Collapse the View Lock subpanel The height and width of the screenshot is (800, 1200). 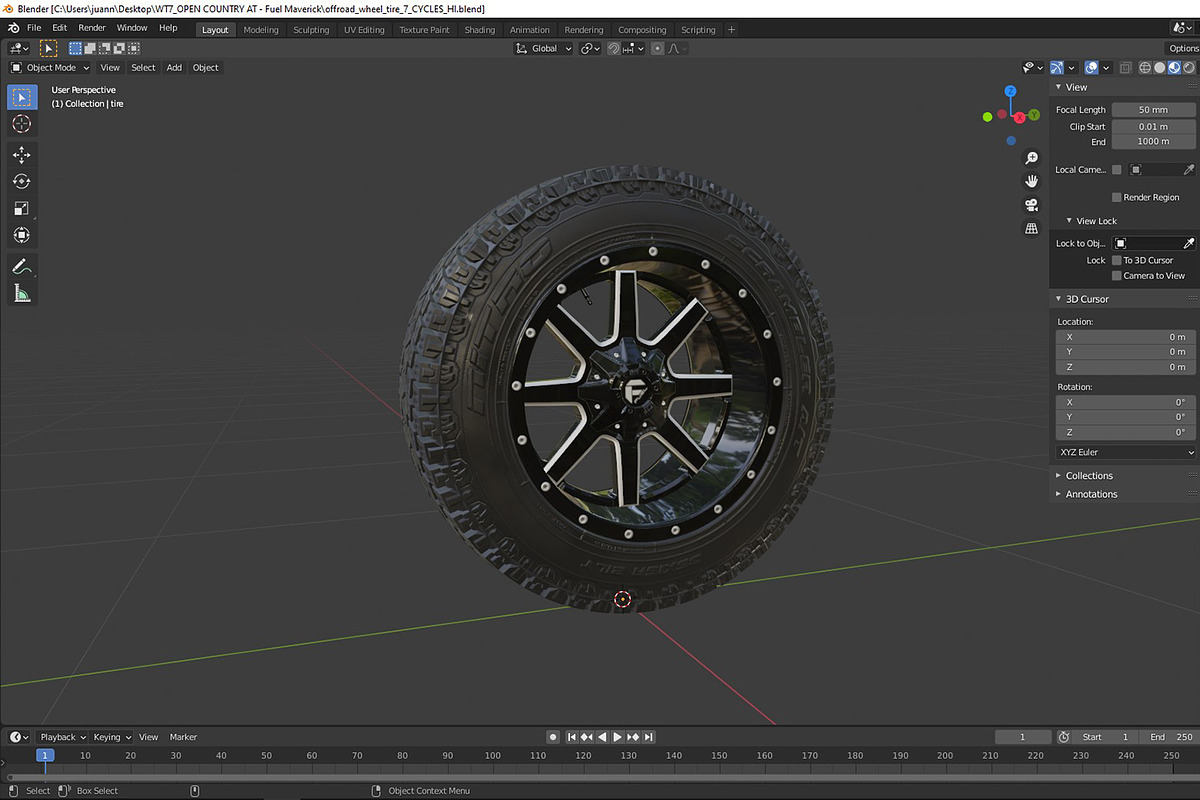1069,221
